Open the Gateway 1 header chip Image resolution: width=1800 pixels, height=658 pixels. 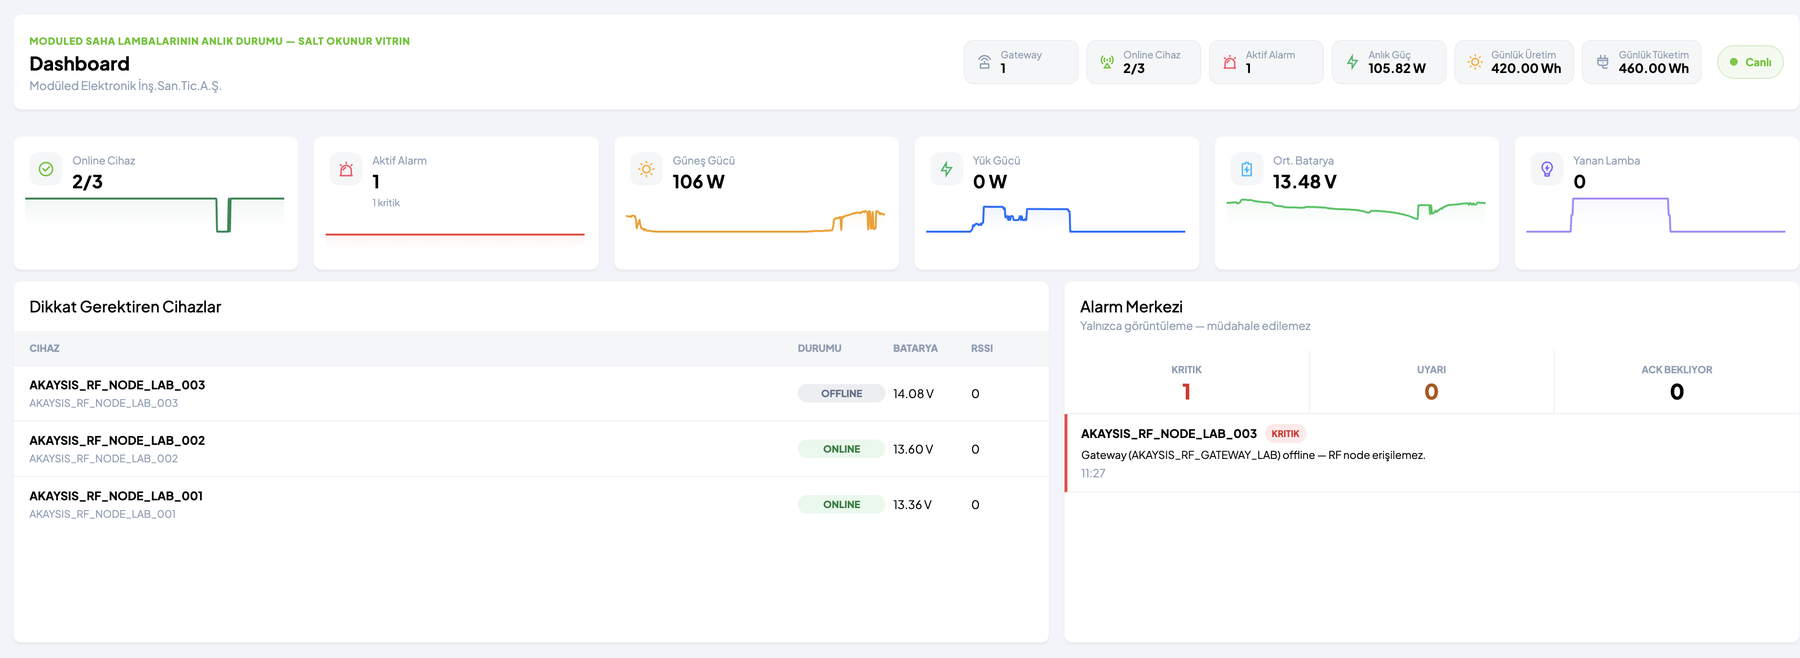[1021, 62]
